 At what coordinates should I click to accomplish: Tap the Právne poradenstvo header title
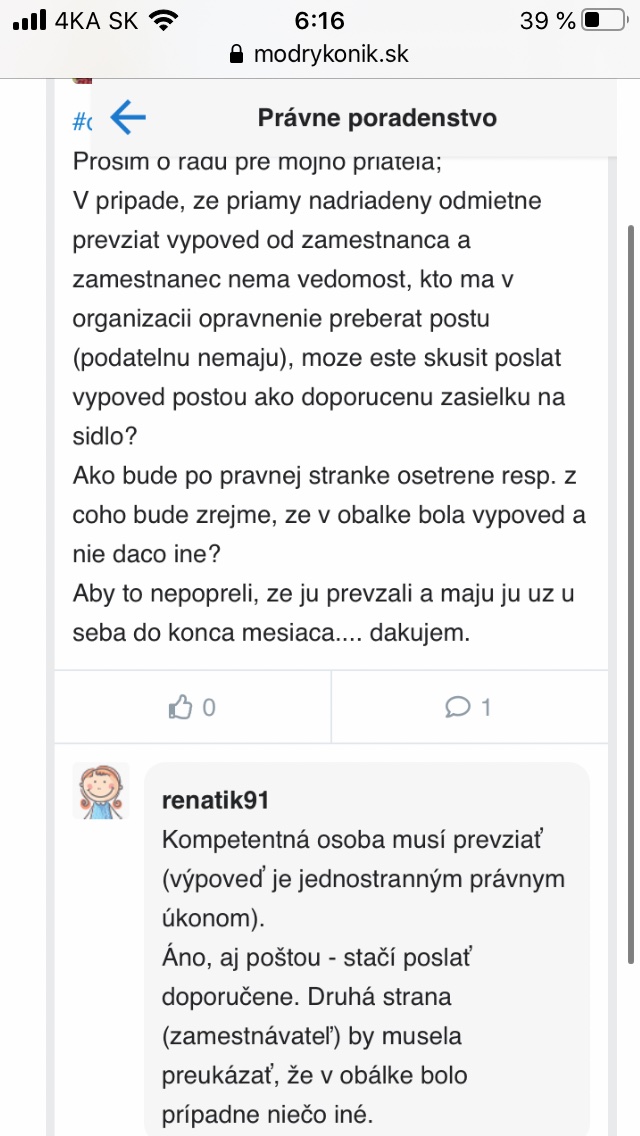point(377,117)
